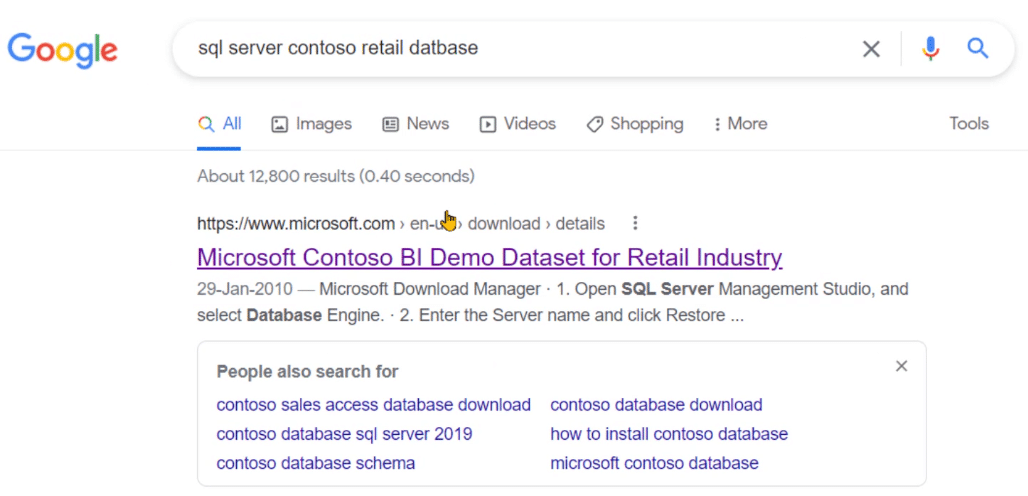
Task: Search how to install contoso database
Action: pyautogui.click(x=669, y=434)
